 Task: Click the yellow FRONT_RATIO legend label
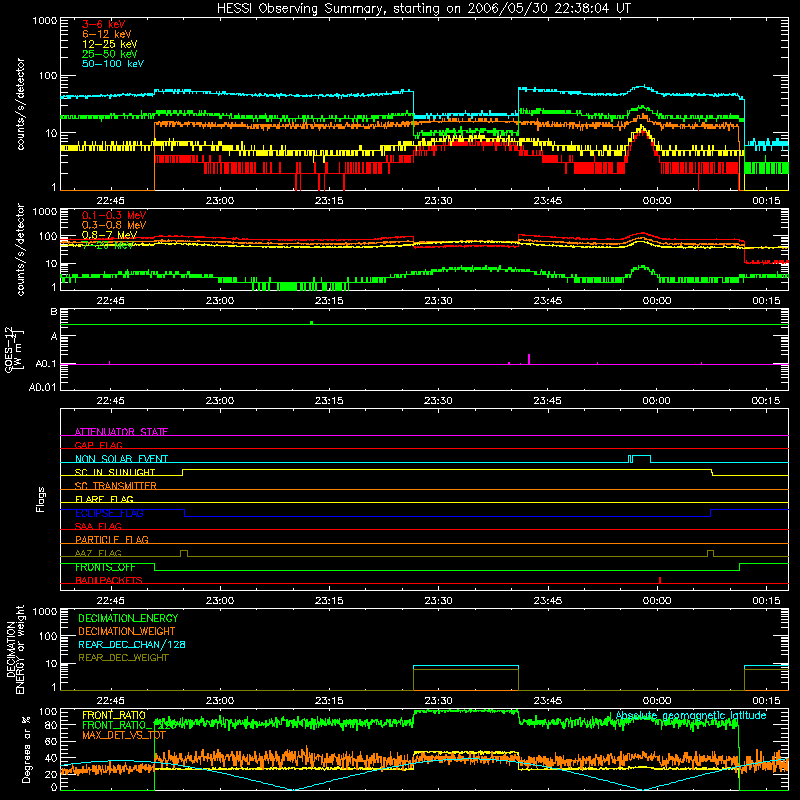pyautogui.click(x=114, y=715)
